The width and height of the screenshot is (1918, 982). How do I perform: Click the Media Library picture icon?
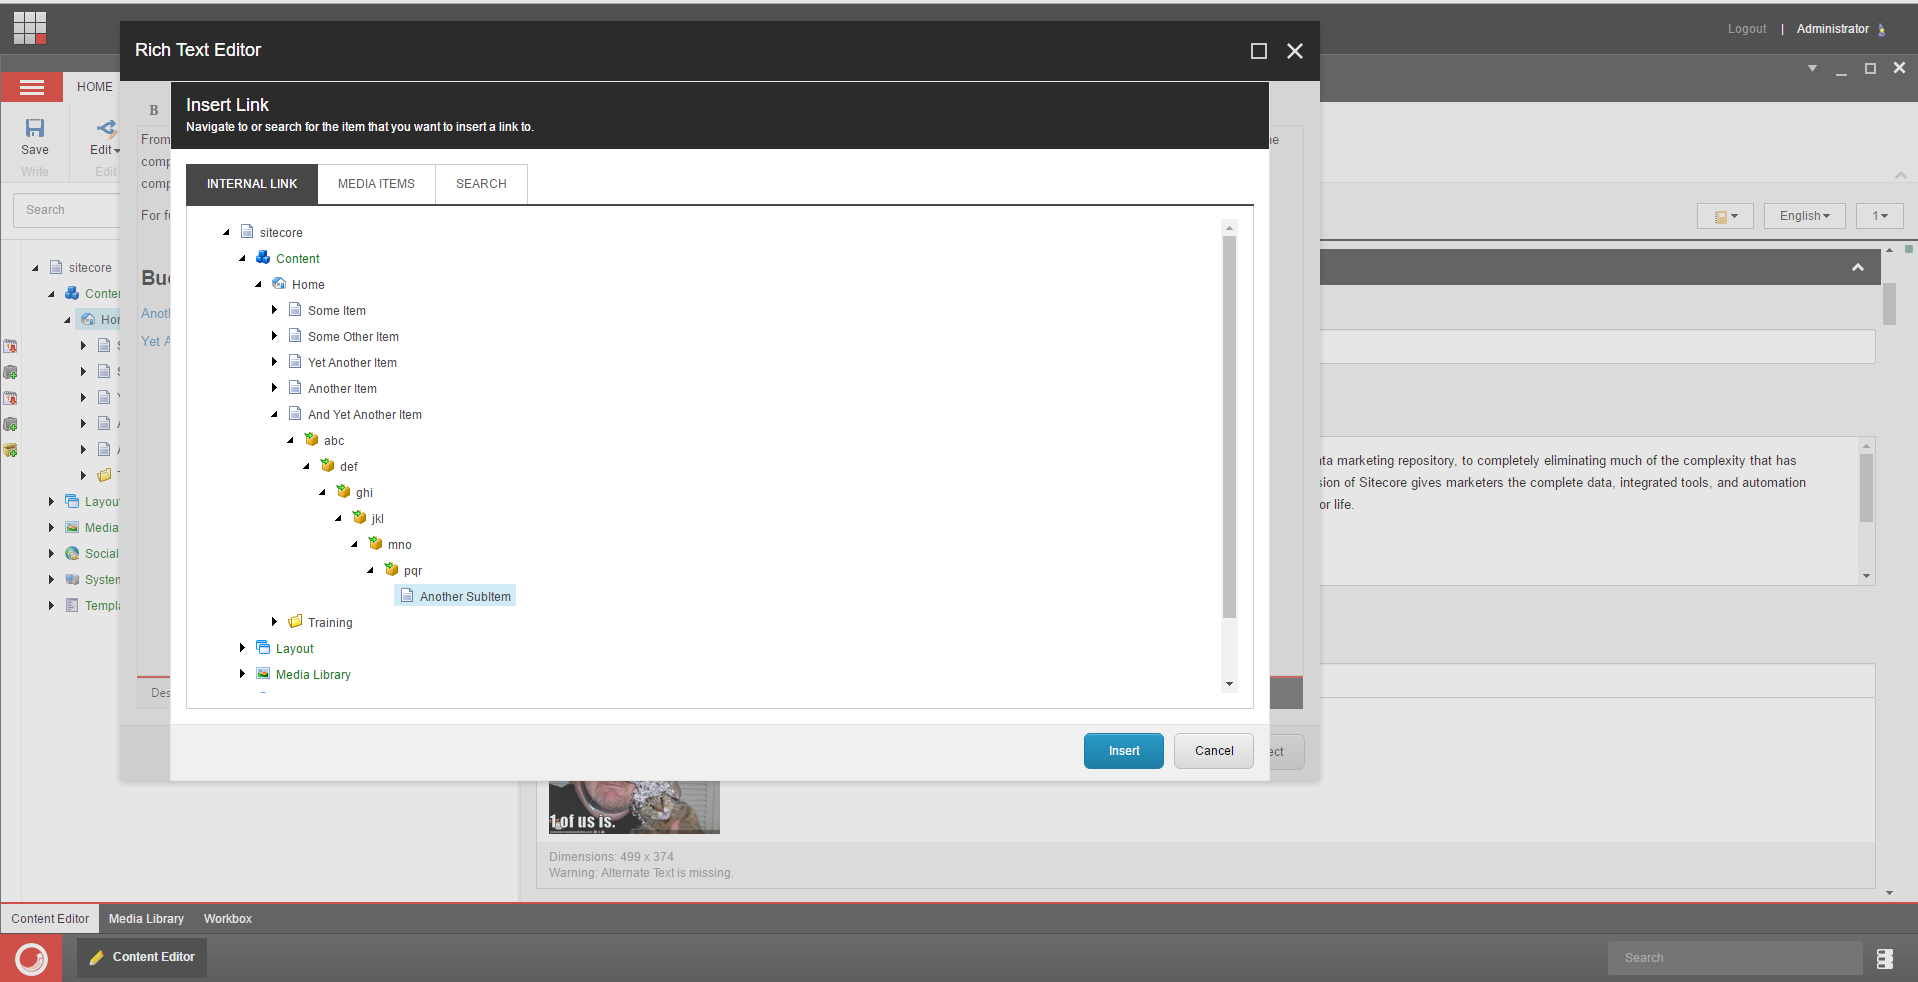(x=263, y=674)
